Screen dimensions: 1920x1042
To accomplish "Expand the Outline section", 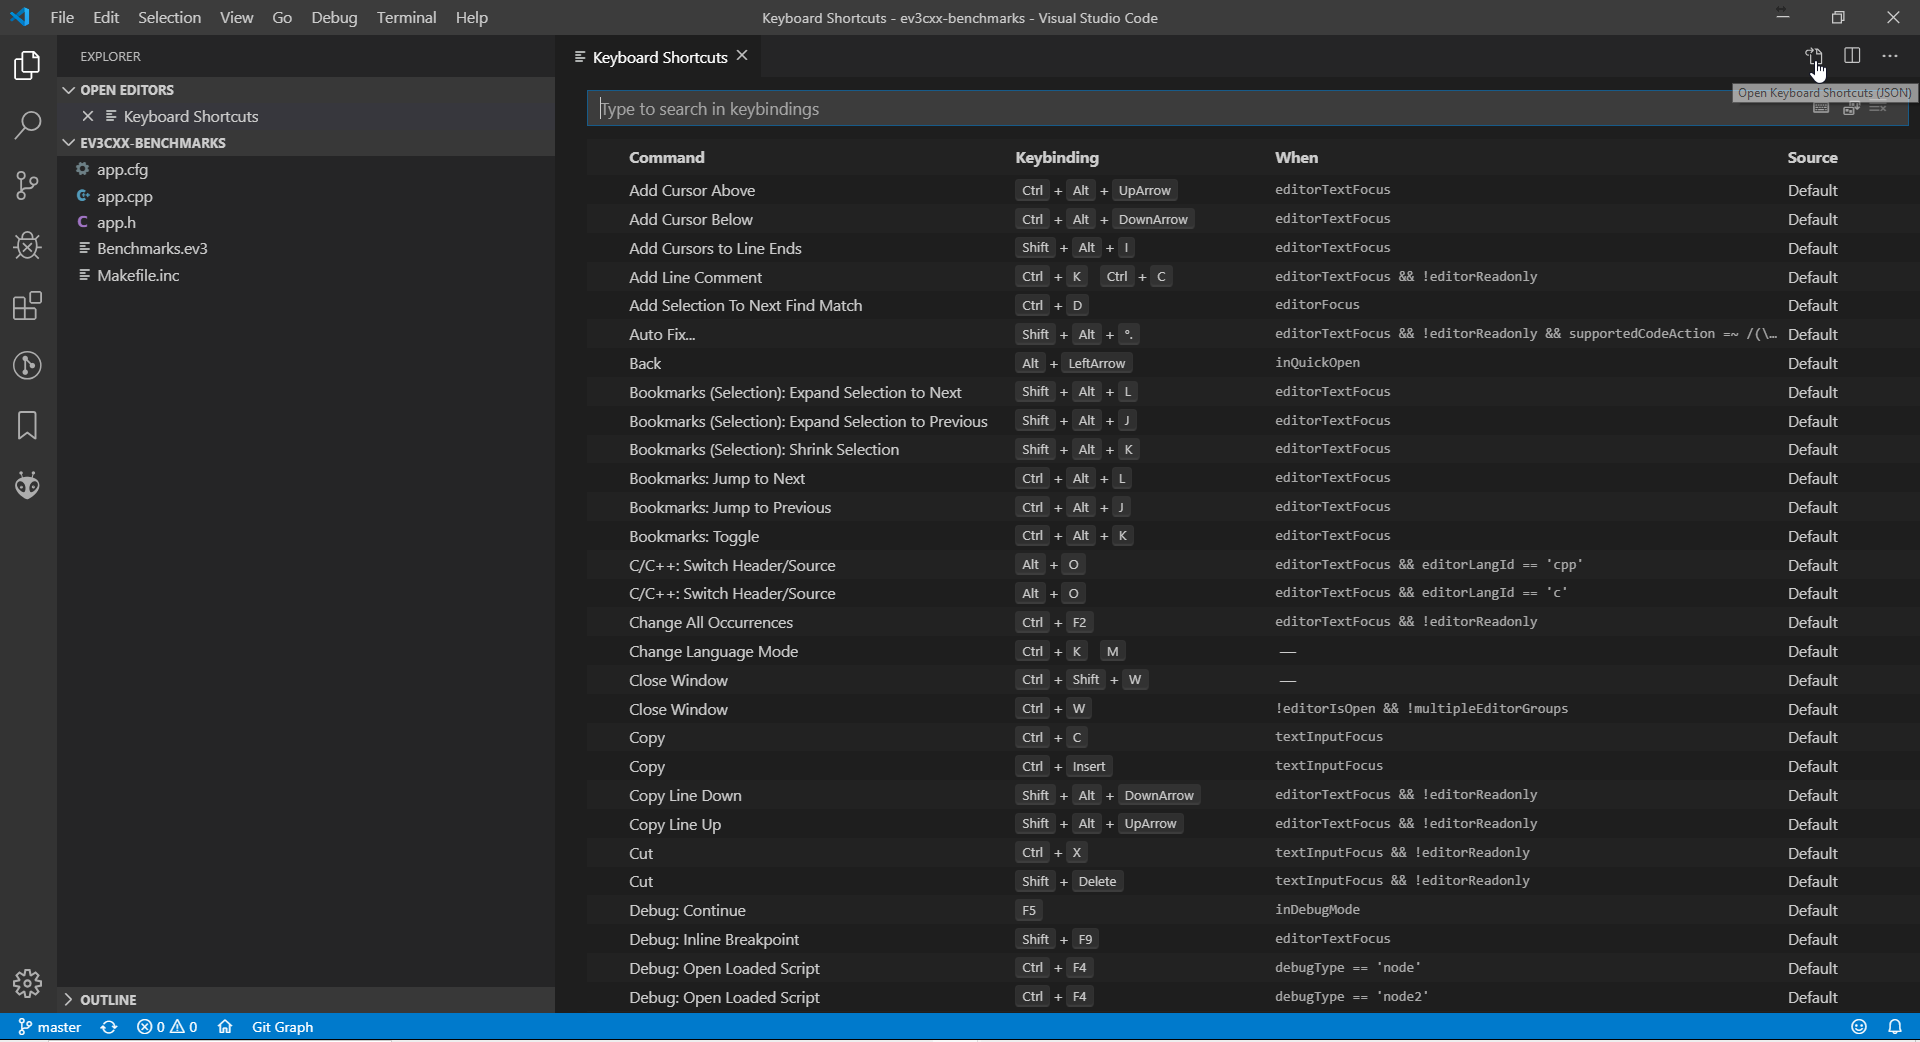I will pos(306,1000).
